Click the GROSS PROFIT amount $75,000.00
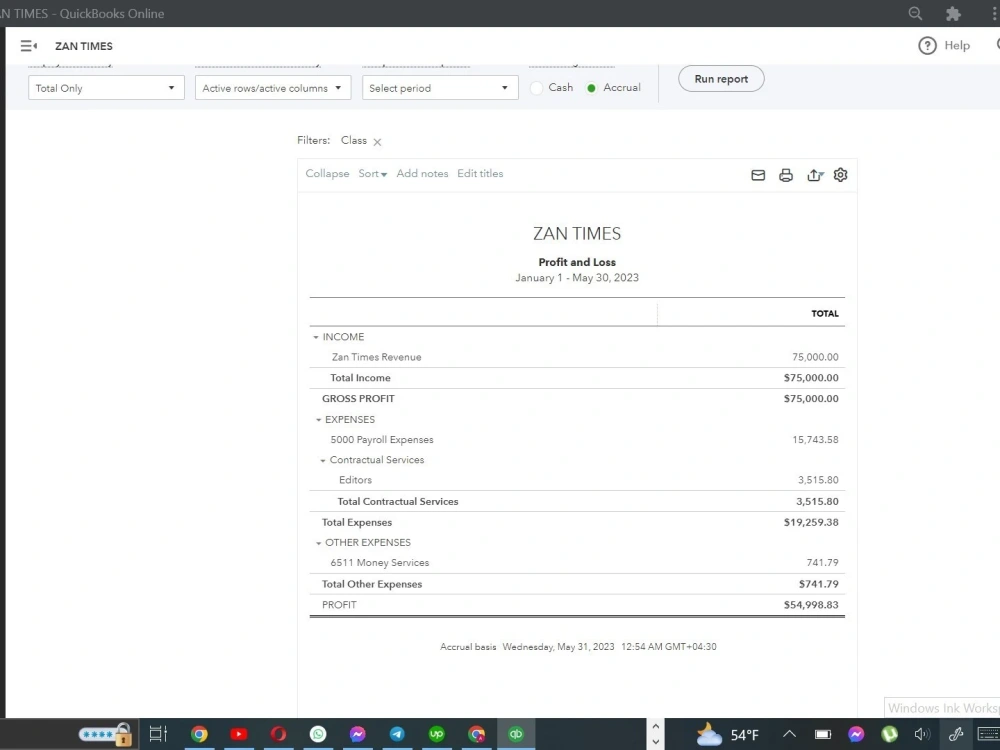The height and width of the screenshot is (750, 1000). click(x=811, y=399)
